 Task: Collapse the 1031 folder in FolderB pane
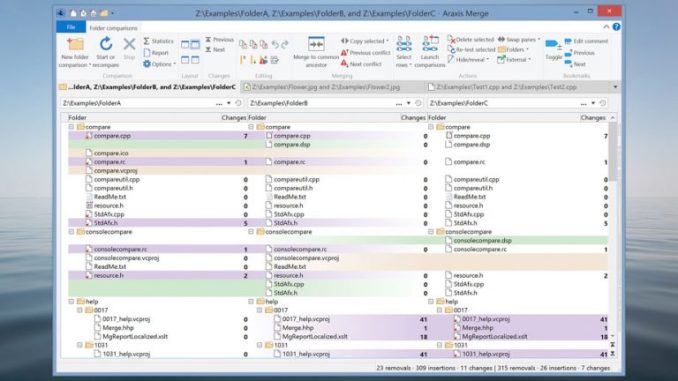pos(259,345)
